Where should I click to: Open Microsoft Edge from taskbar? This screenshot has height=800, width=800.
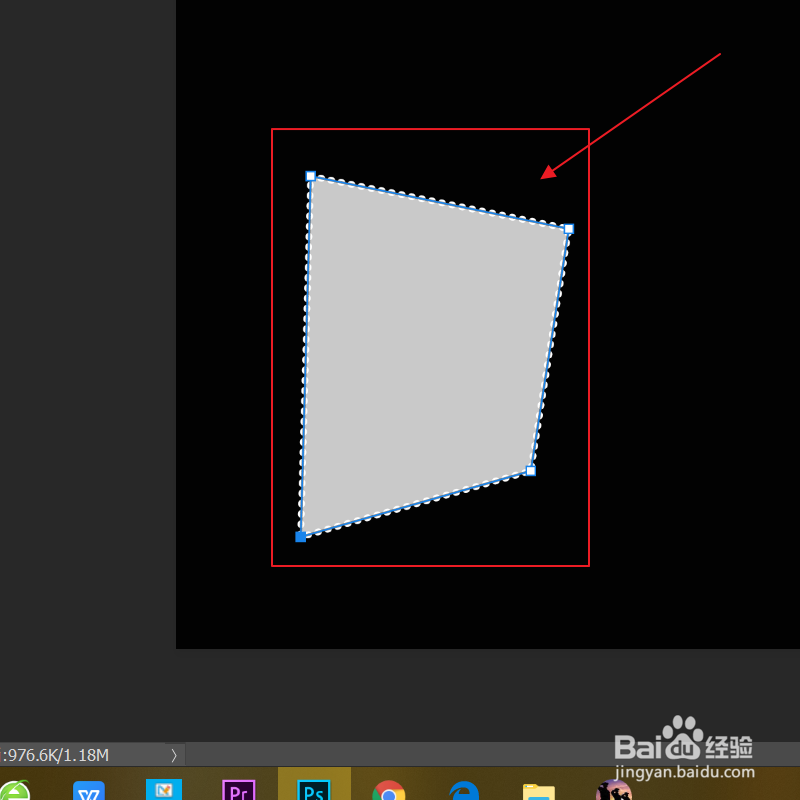pos(464,790)
